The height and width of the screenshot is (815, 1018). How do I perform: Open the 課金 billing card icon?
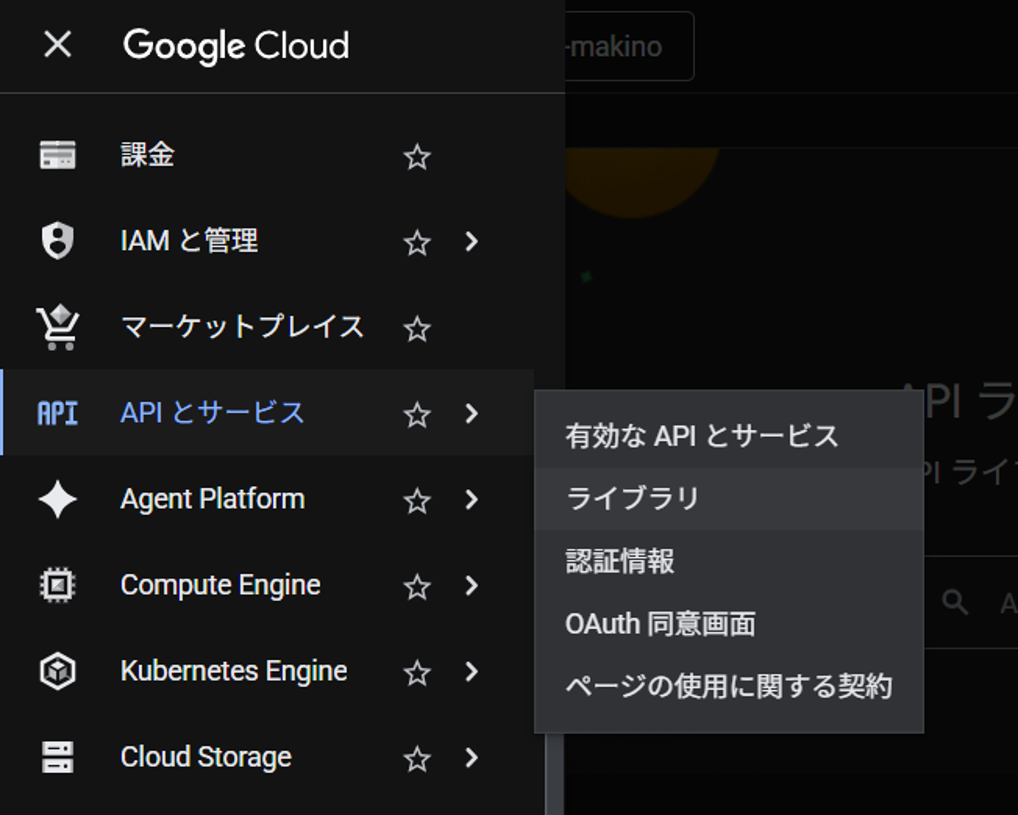(58, 155)
